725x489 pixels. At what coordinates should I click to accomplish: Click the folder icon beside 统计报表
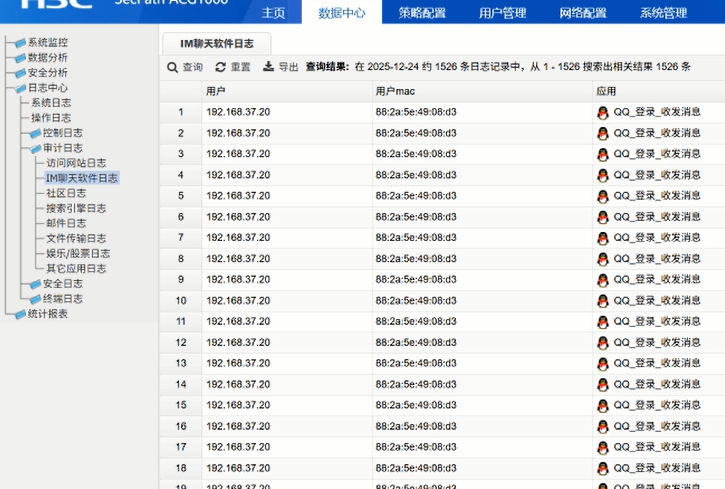(x=19, y=314)
